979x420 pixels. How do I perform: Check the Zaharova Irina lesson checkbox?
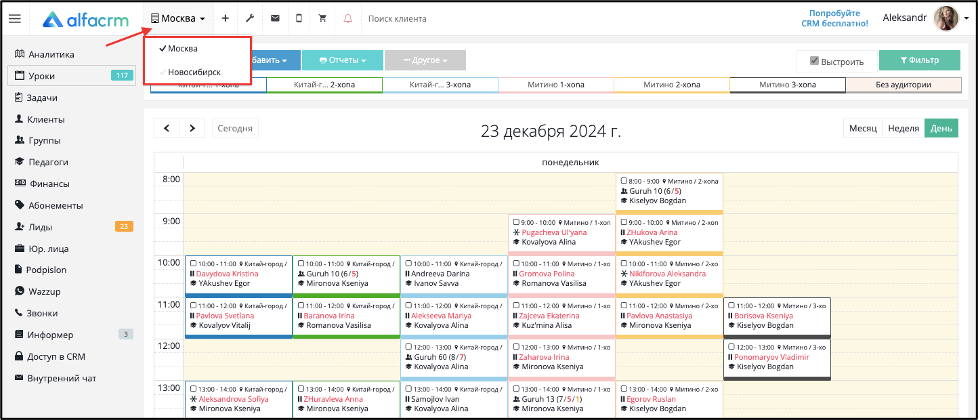[x=516, y=348]
